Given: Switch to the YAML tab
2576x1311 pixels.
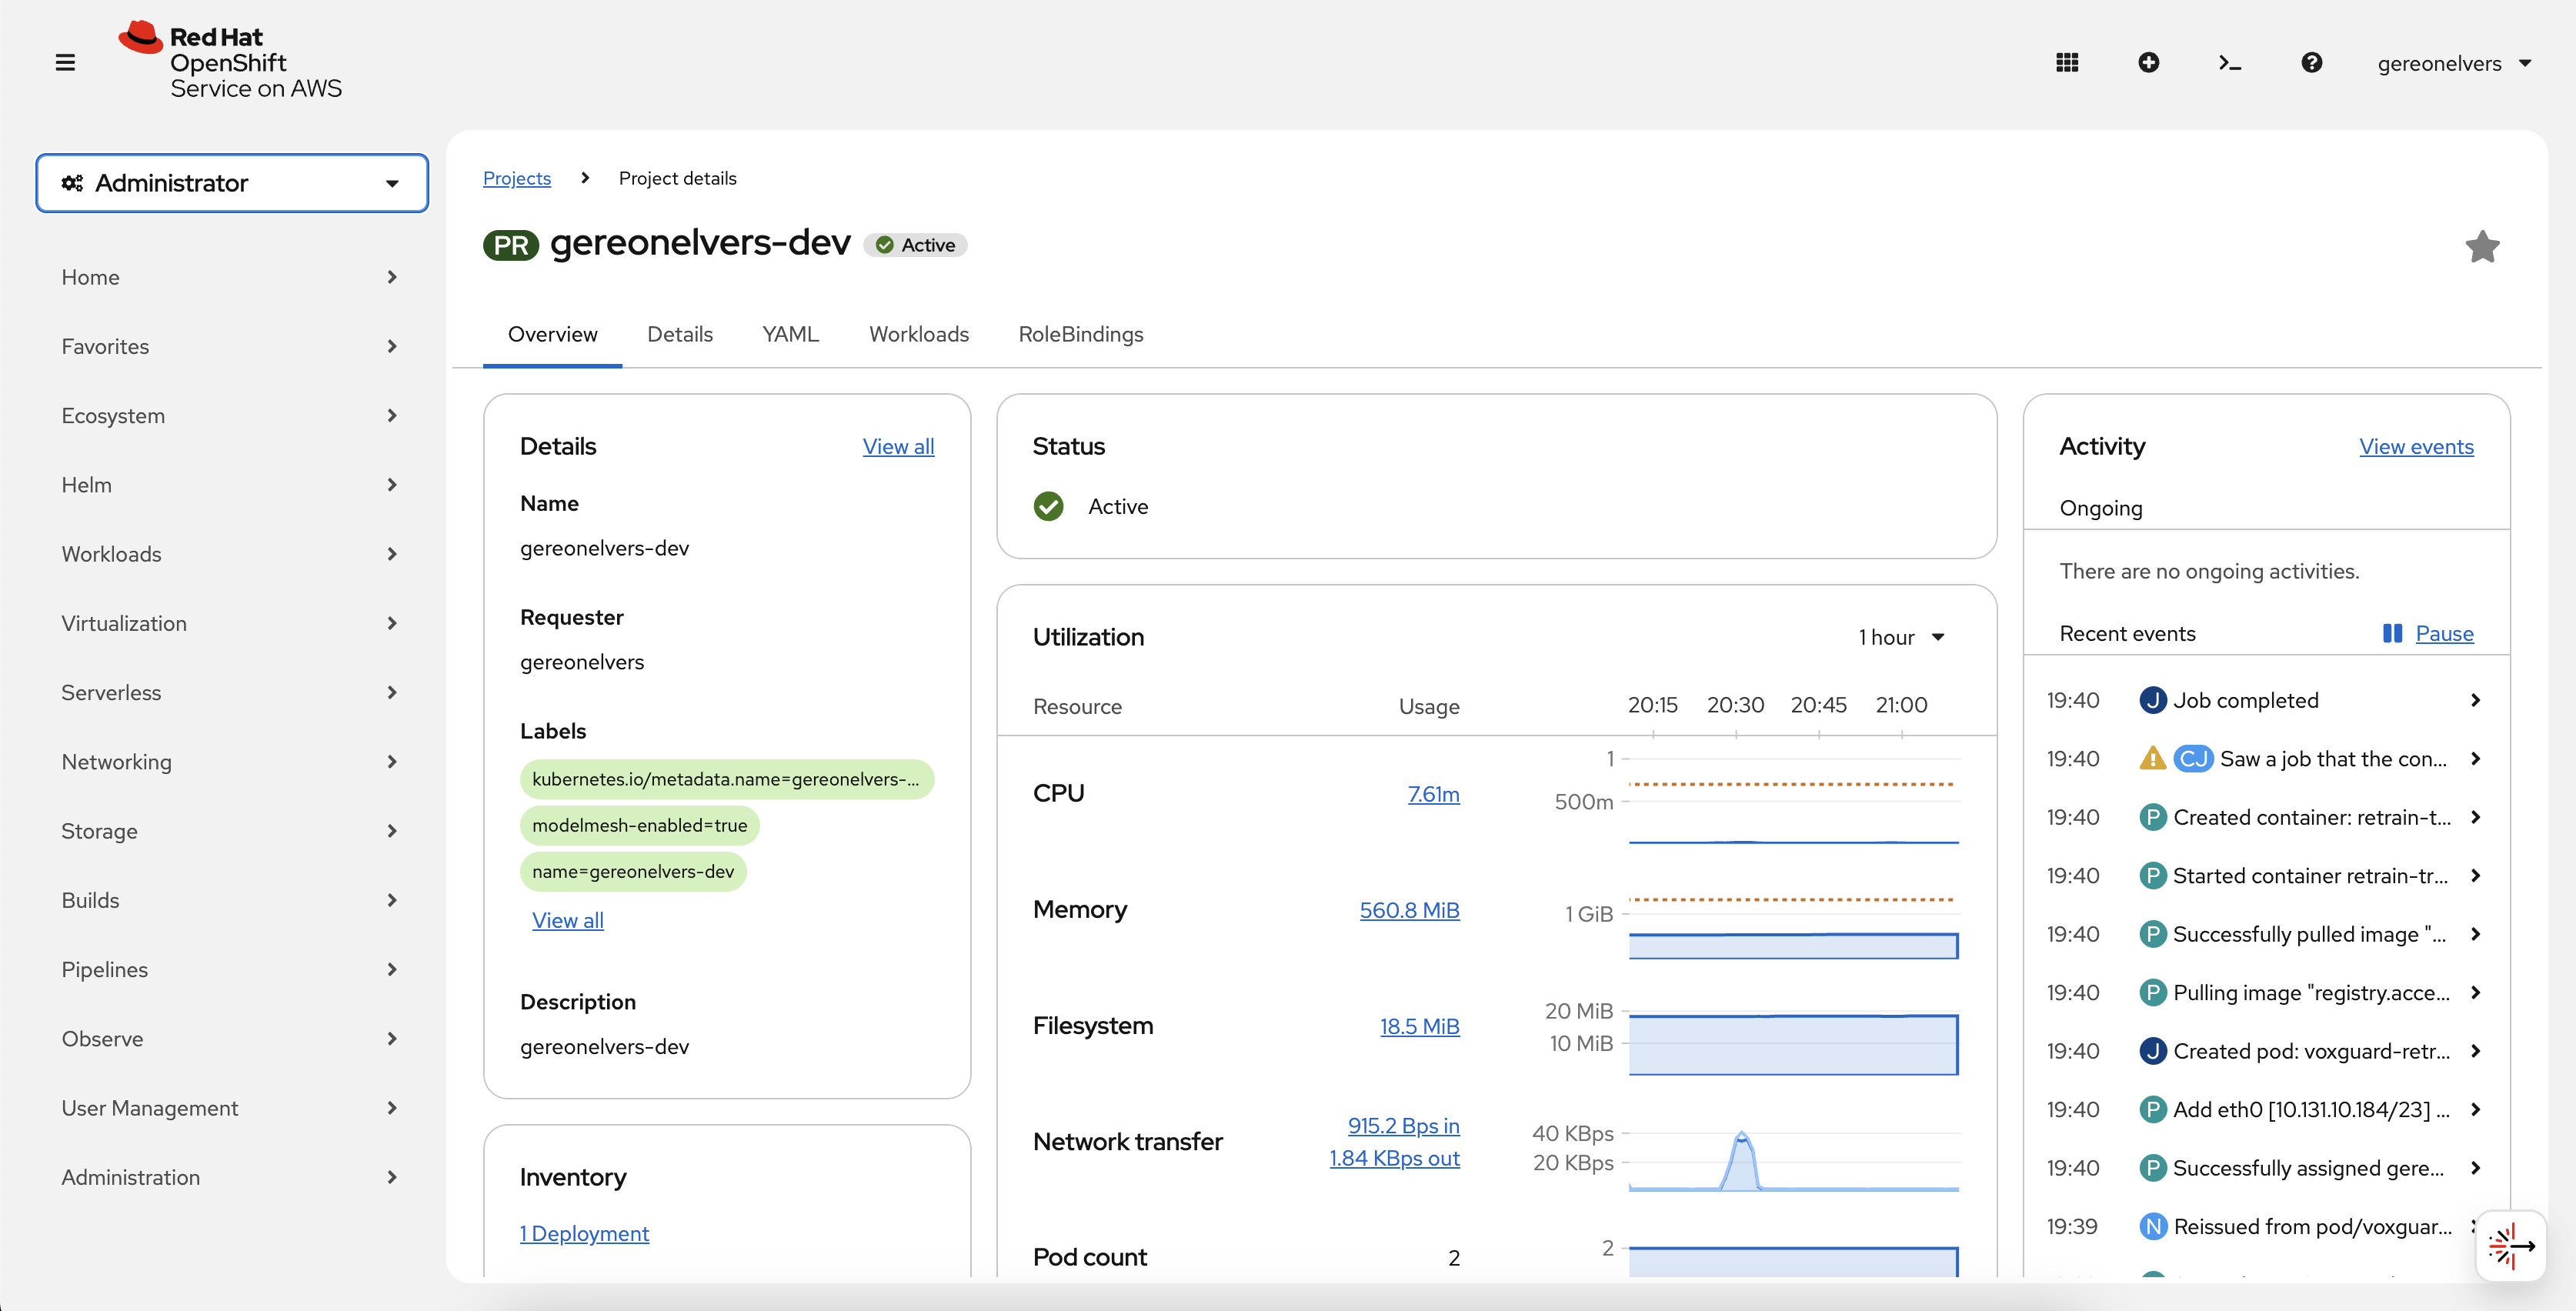Looking at the screenshot, I should [789, 334].
